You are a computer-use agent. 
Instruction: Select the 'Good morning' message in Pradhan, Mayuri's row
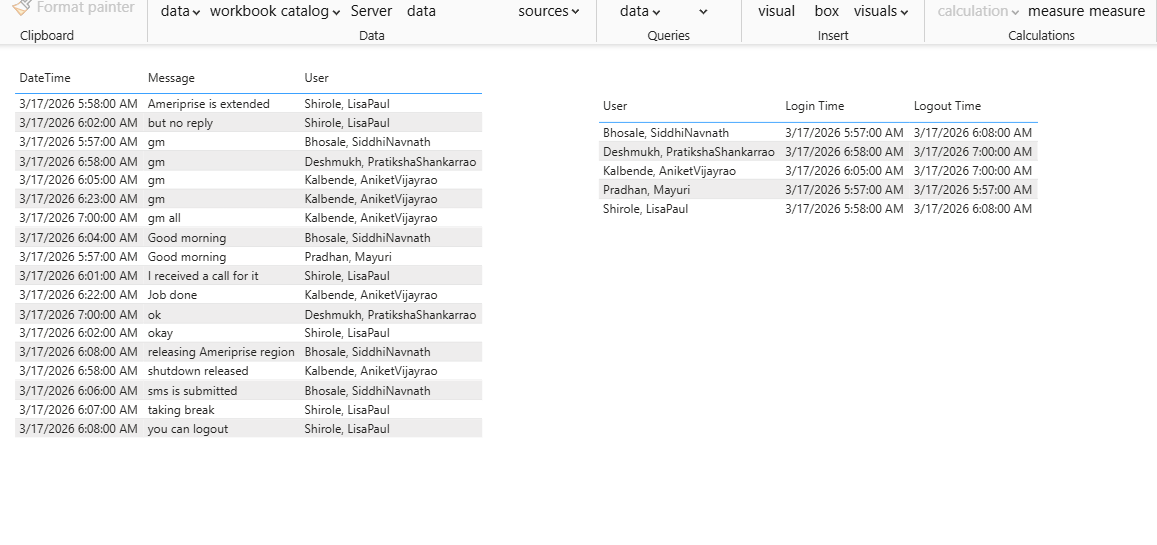(187, 257)
